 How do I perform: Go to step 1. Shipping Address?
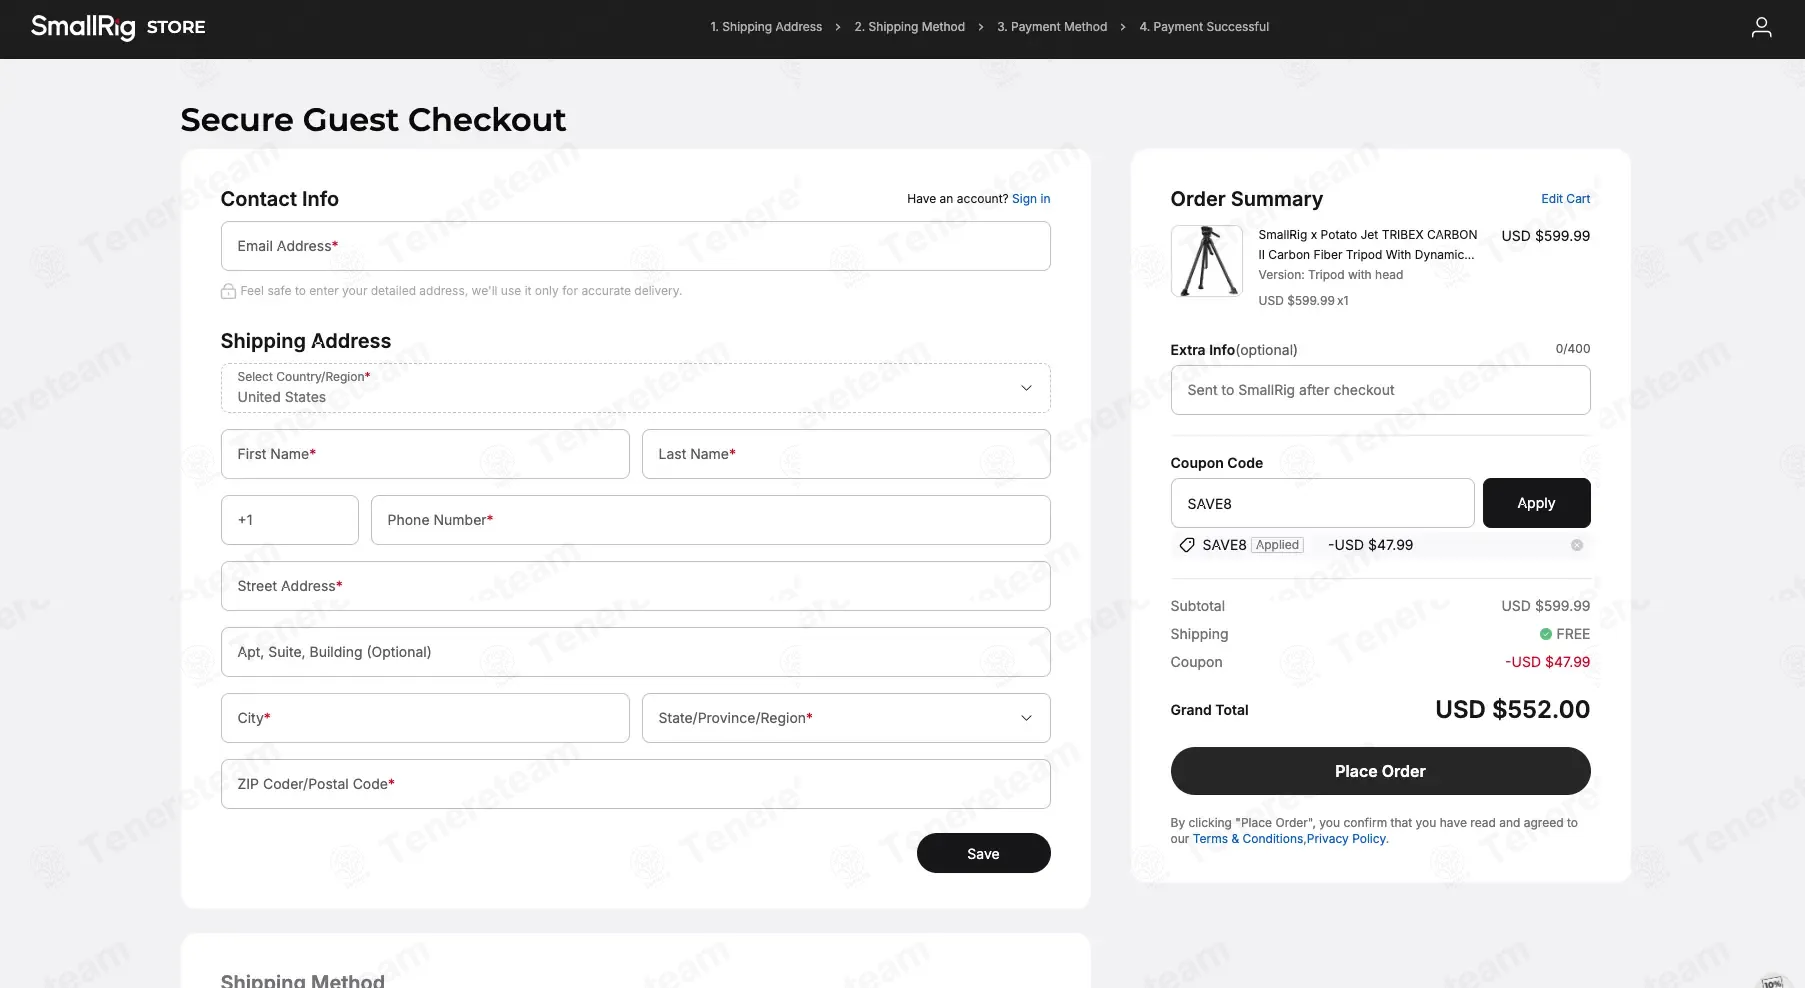click(766, 27)
